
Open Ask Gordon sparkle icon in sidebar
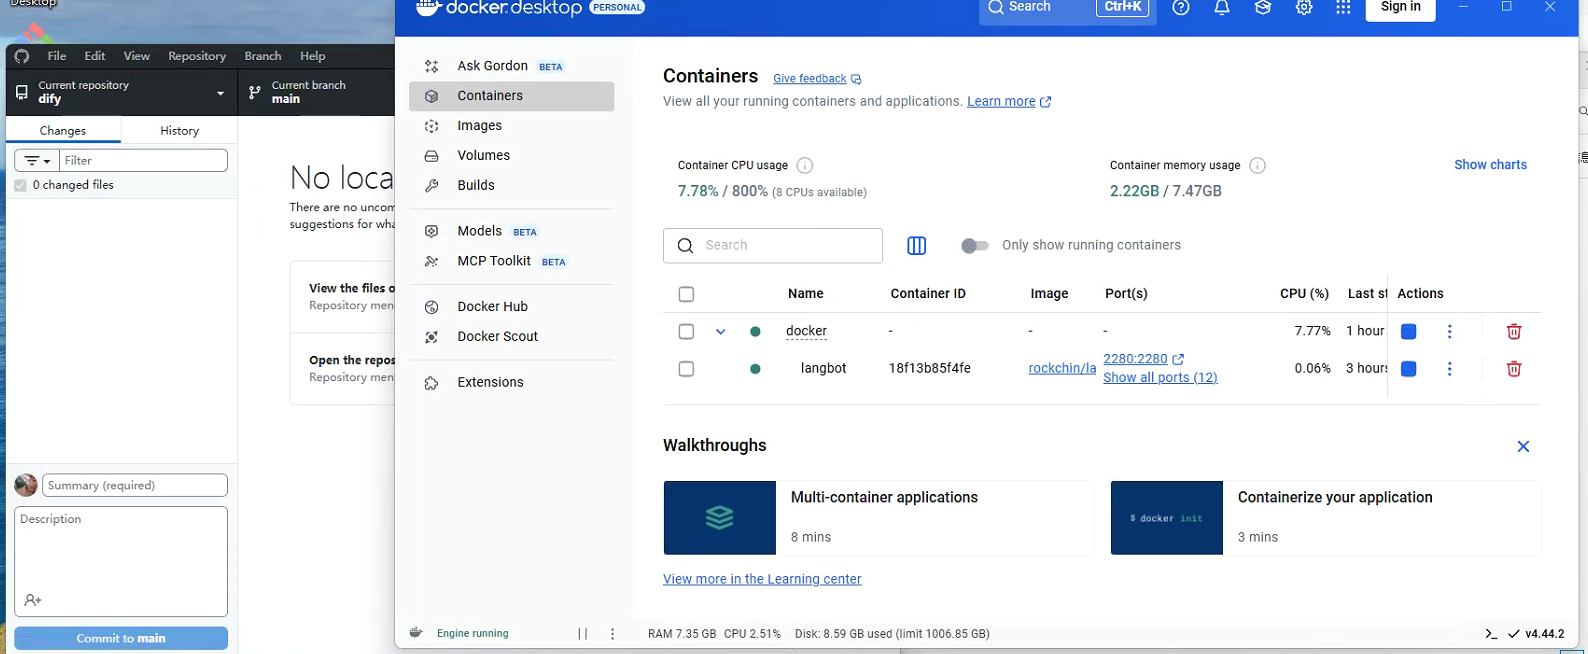(432, 66)
